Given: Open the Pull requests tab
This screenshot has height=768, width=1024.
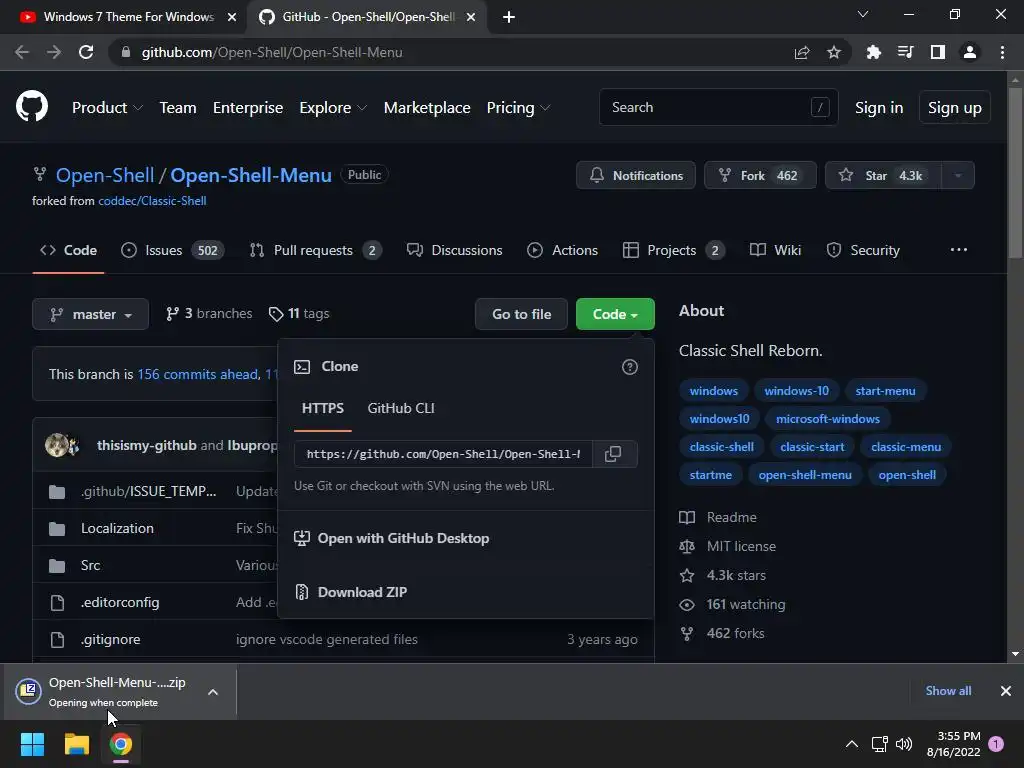Looking at the screenshot, I should click(x=316, y=250).
